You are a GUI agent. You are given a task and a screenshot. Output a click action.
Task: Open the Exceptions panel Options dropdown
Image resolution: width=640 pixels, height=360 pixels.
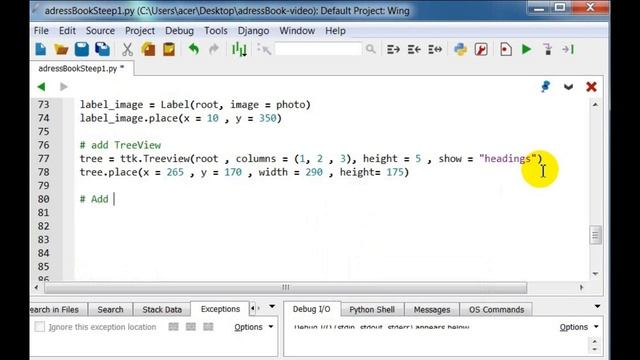click(253, 327)
